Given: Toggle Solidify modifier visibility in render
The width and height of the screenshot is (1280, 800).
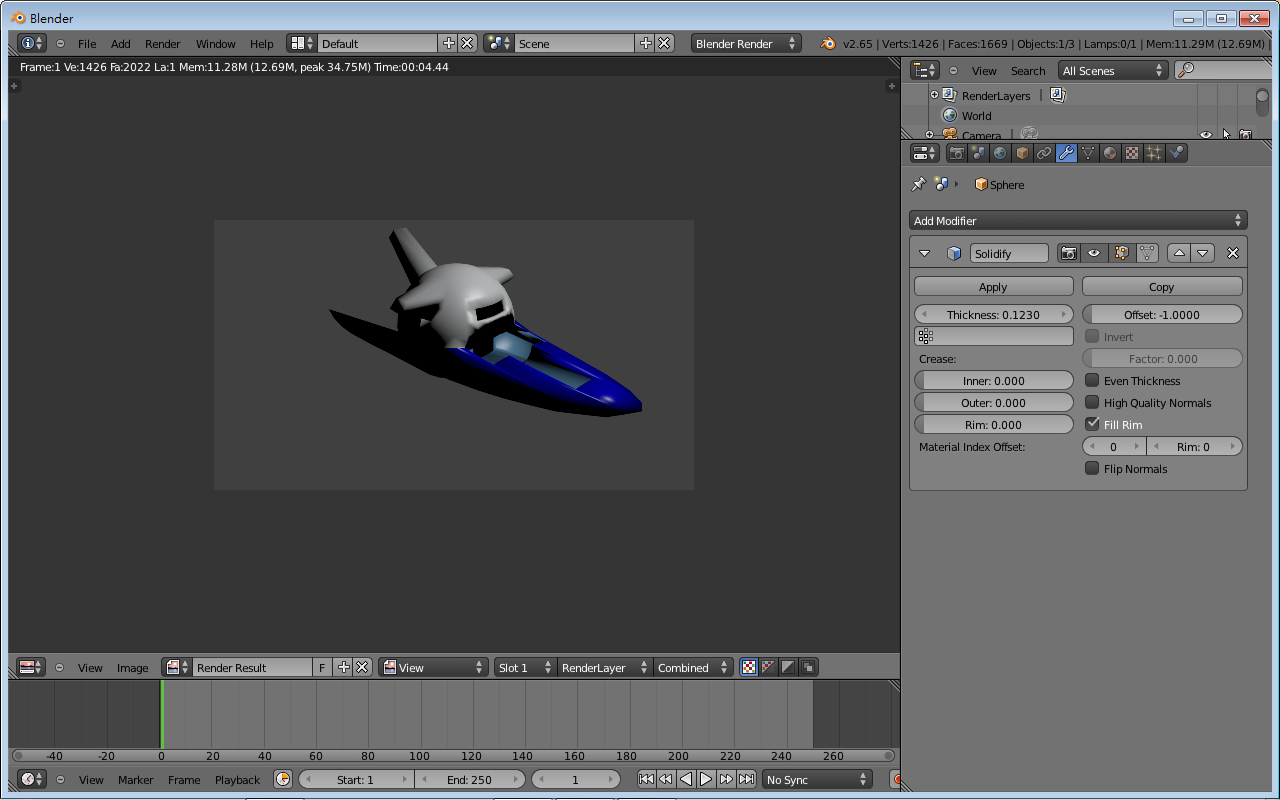Looking at the screenshot, I should 1070,253.
